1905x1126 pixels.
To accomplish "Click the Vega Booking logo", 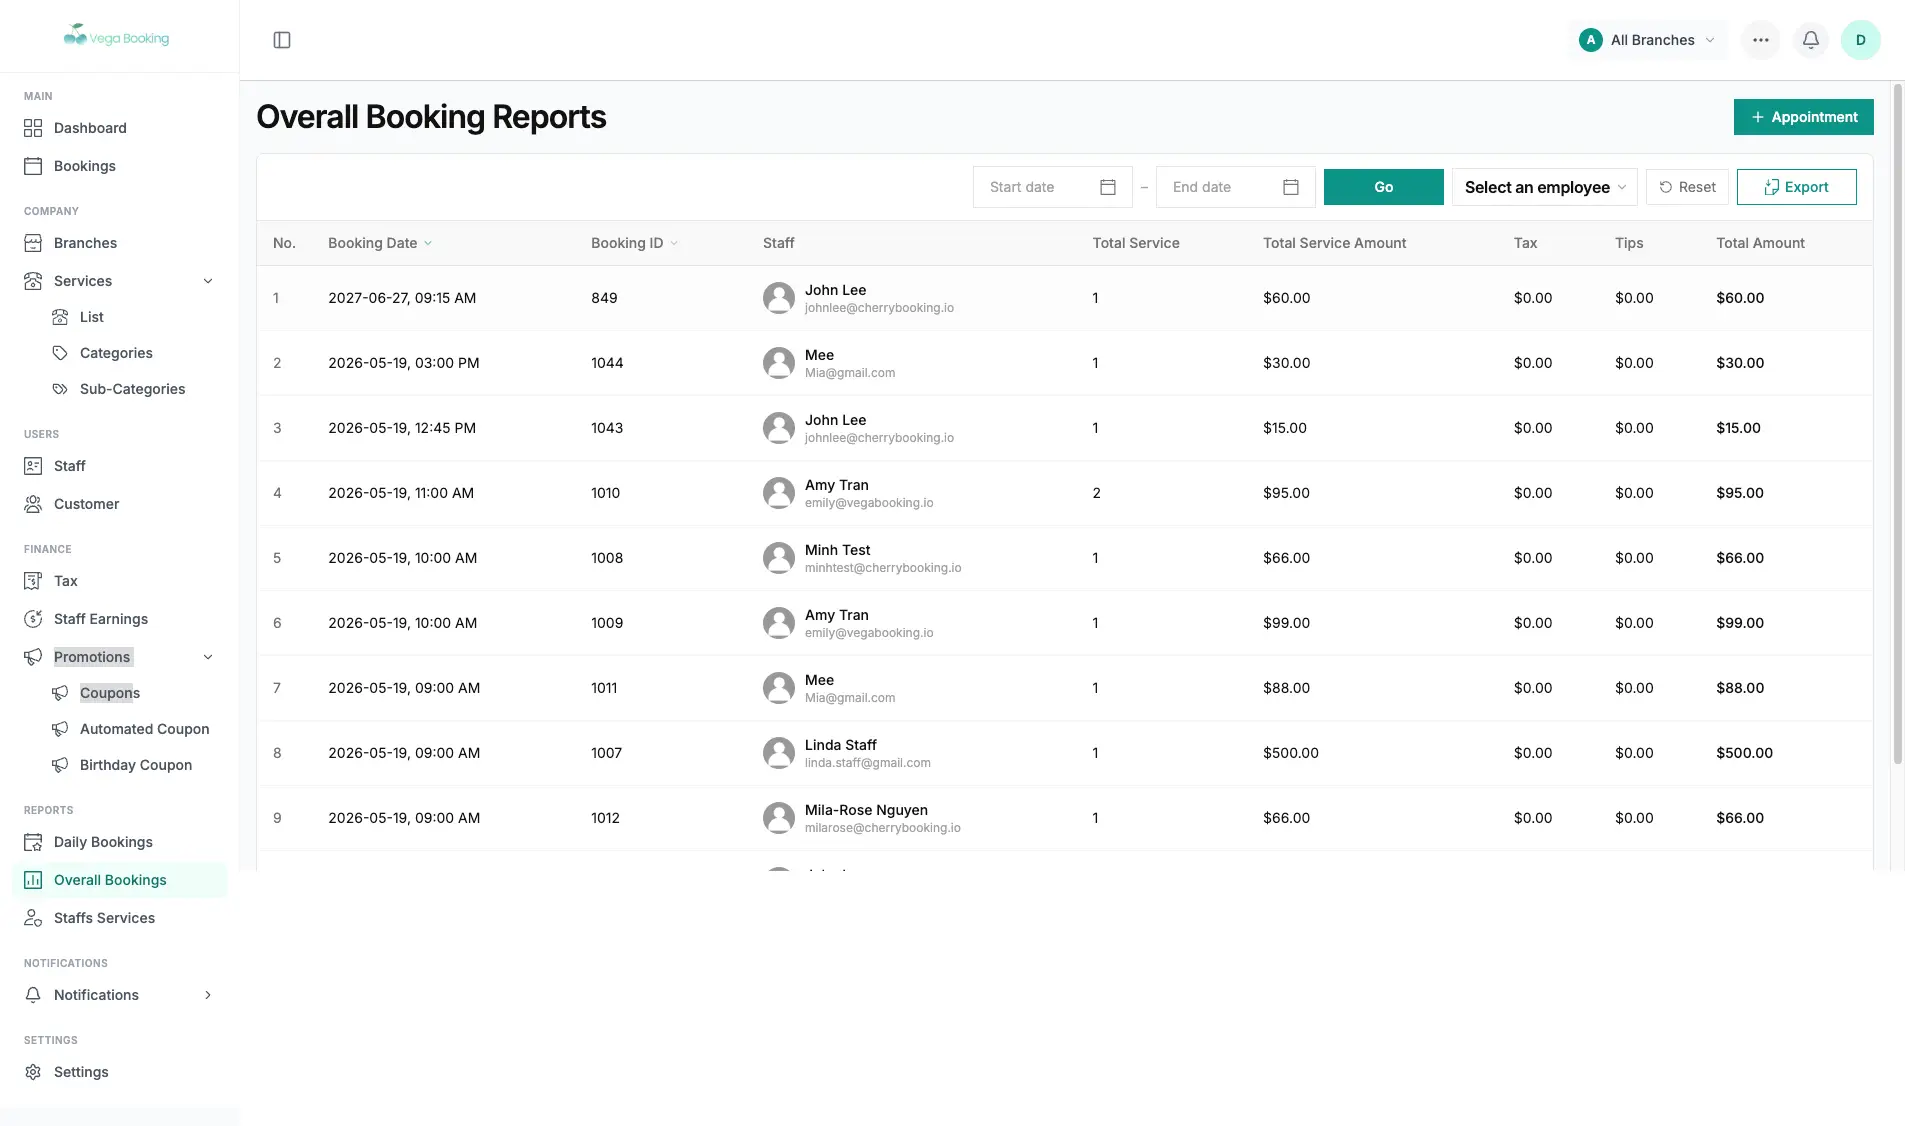I will coord(117,36).
